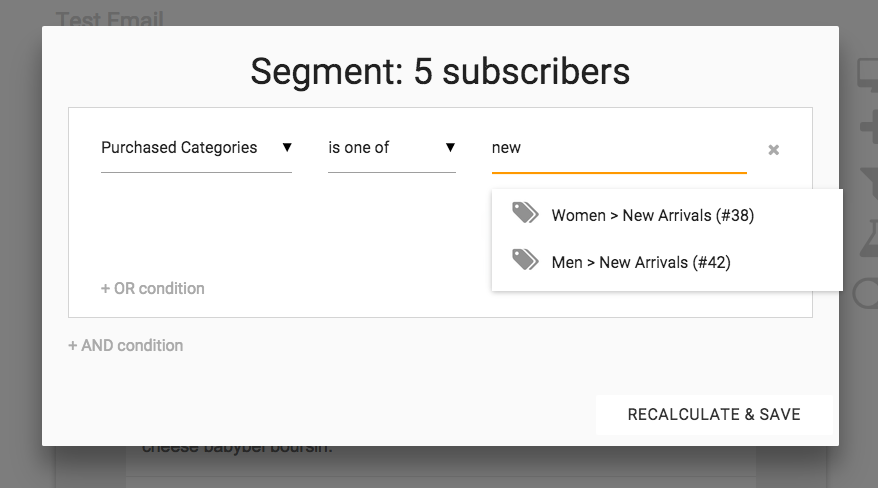Screen dimensions: 878x488
Task: Click the plus icon in right sidebar
Action: 867,126
